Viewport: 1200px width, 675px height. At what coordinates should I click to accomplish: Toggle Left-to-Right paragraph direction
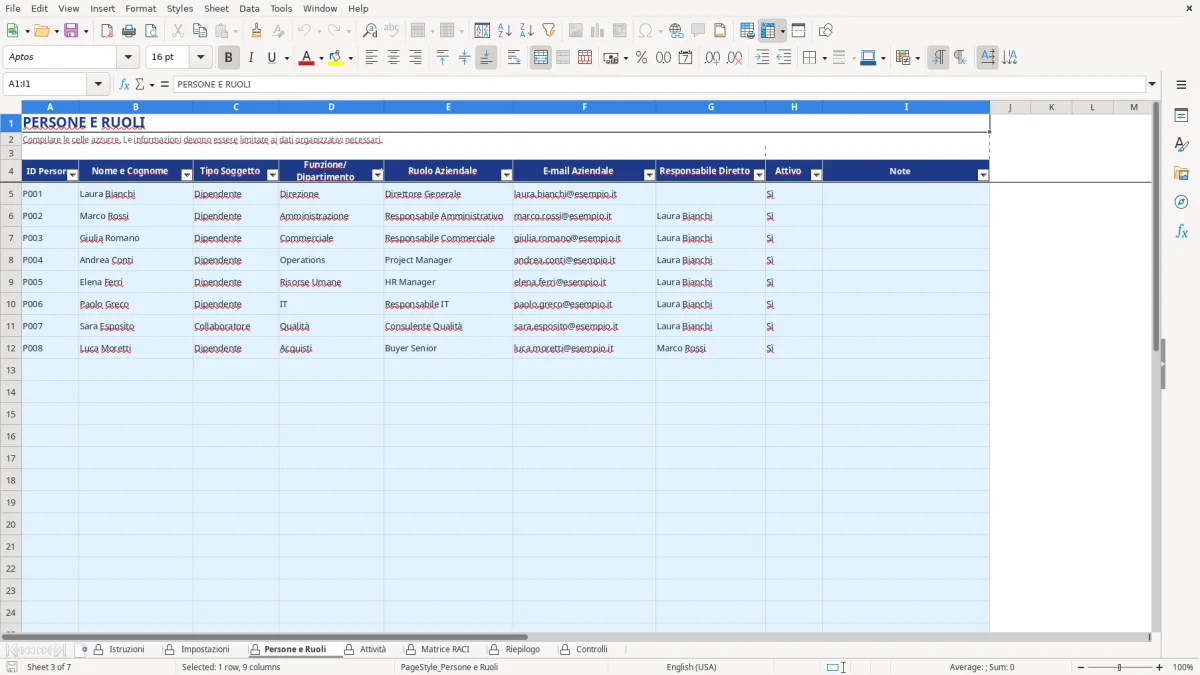938,58
